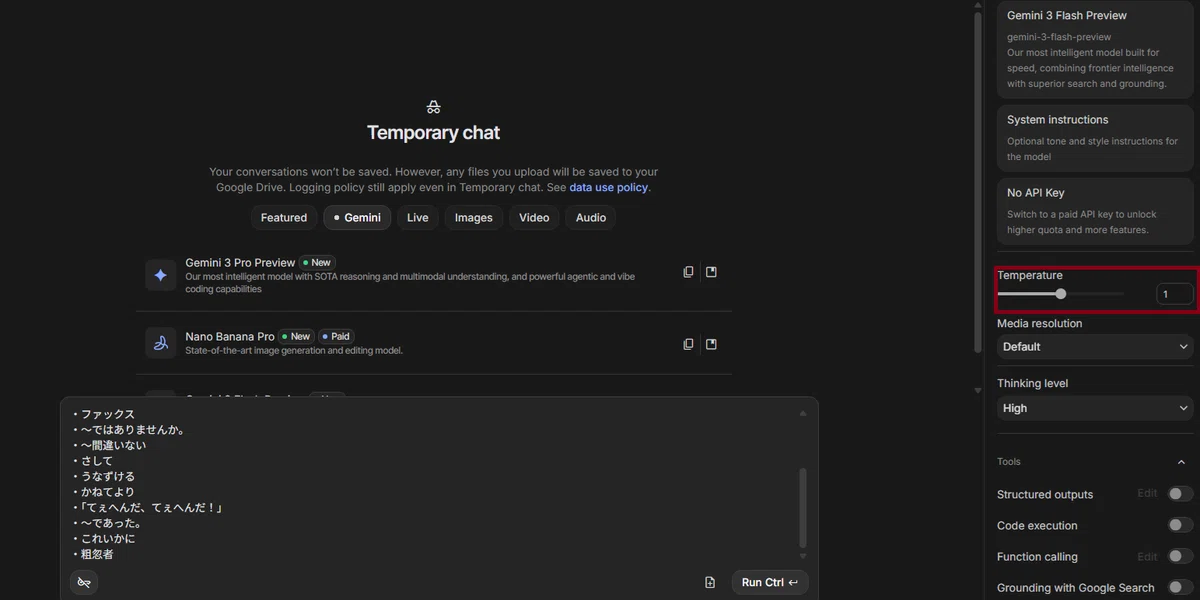Click the Nano Banana Pro model icon

coord(160,343)
